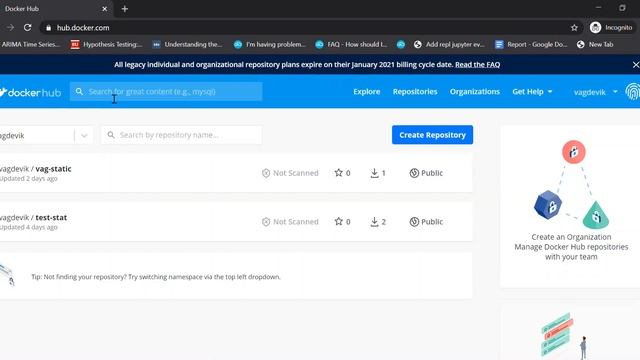
Task: Open the I'm having problem bookmark
Action: click(x=269, y=44)
